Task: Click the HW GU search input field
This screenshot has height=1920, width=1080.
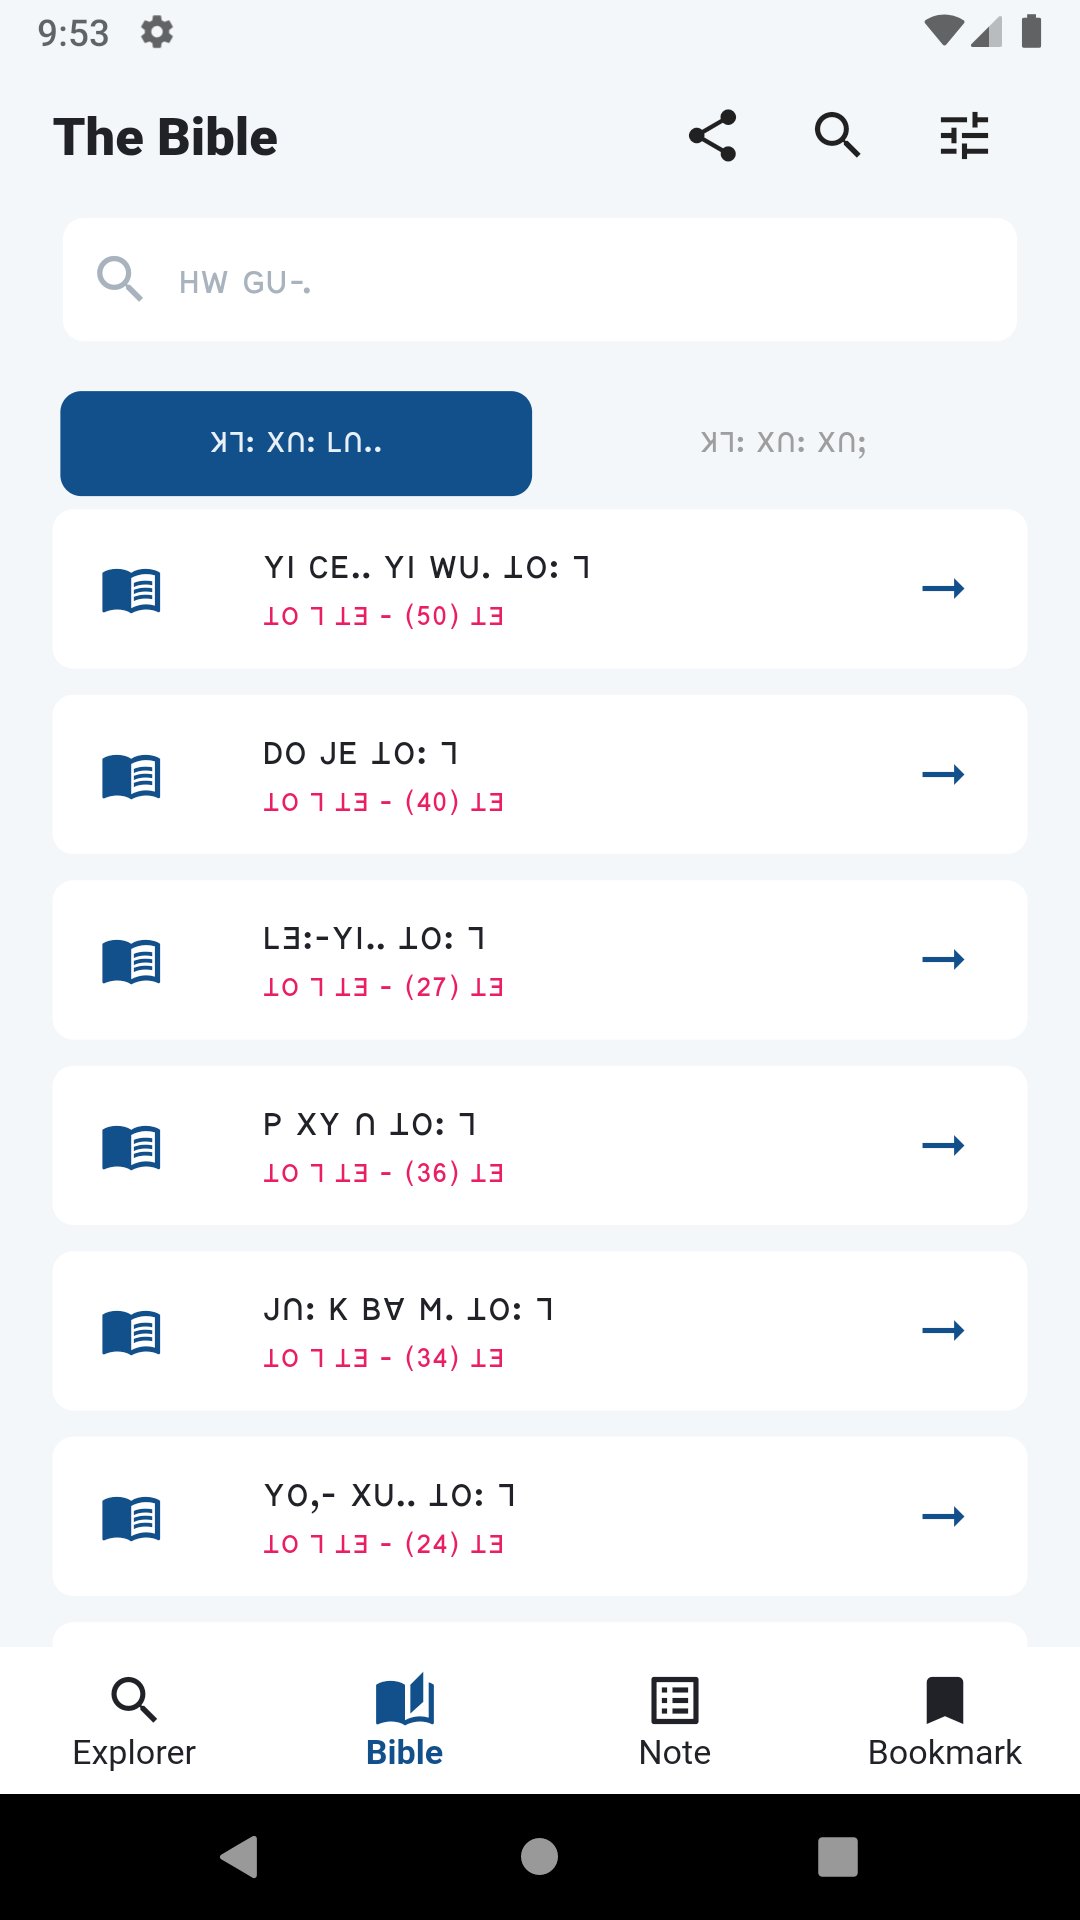Action: (x=540, y=280)
